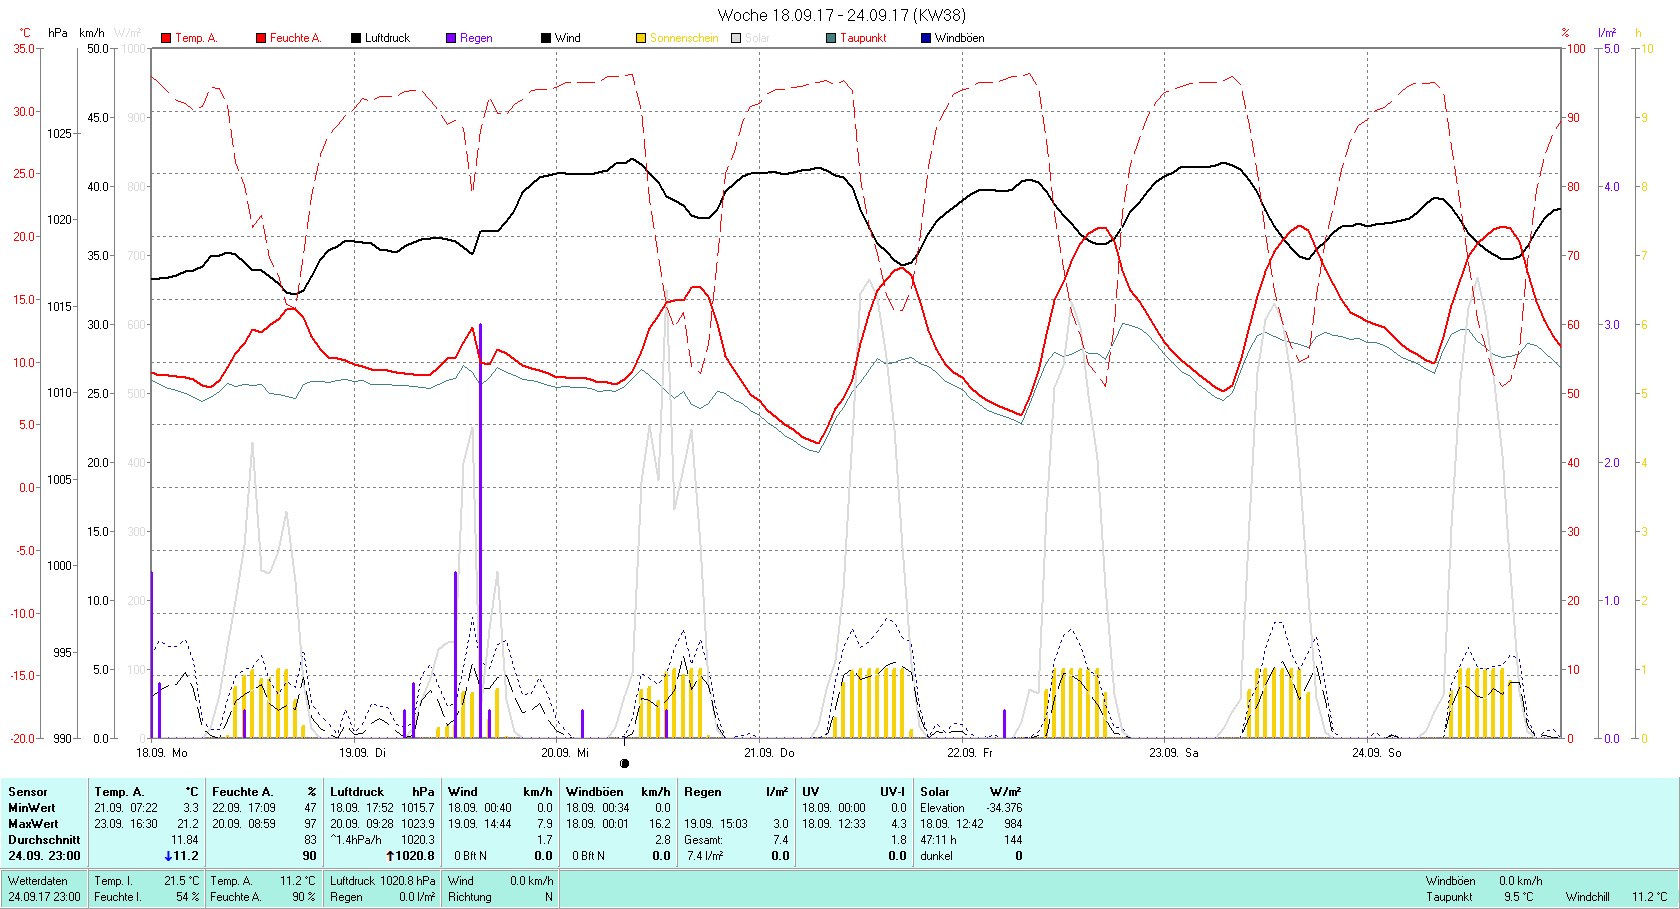Click the new moon symbol below the time axis
The width and height of the screenshot is (1680, 909).
pos(624,764)
